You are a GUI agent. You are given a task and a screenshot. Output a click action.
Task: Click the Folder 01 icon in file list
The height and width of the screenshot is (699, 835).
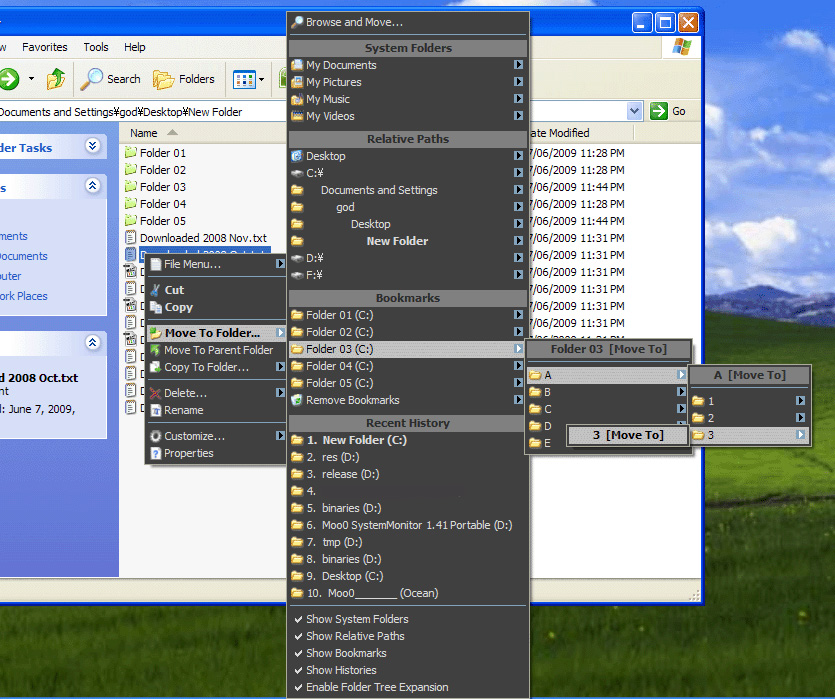coord(130,153)
